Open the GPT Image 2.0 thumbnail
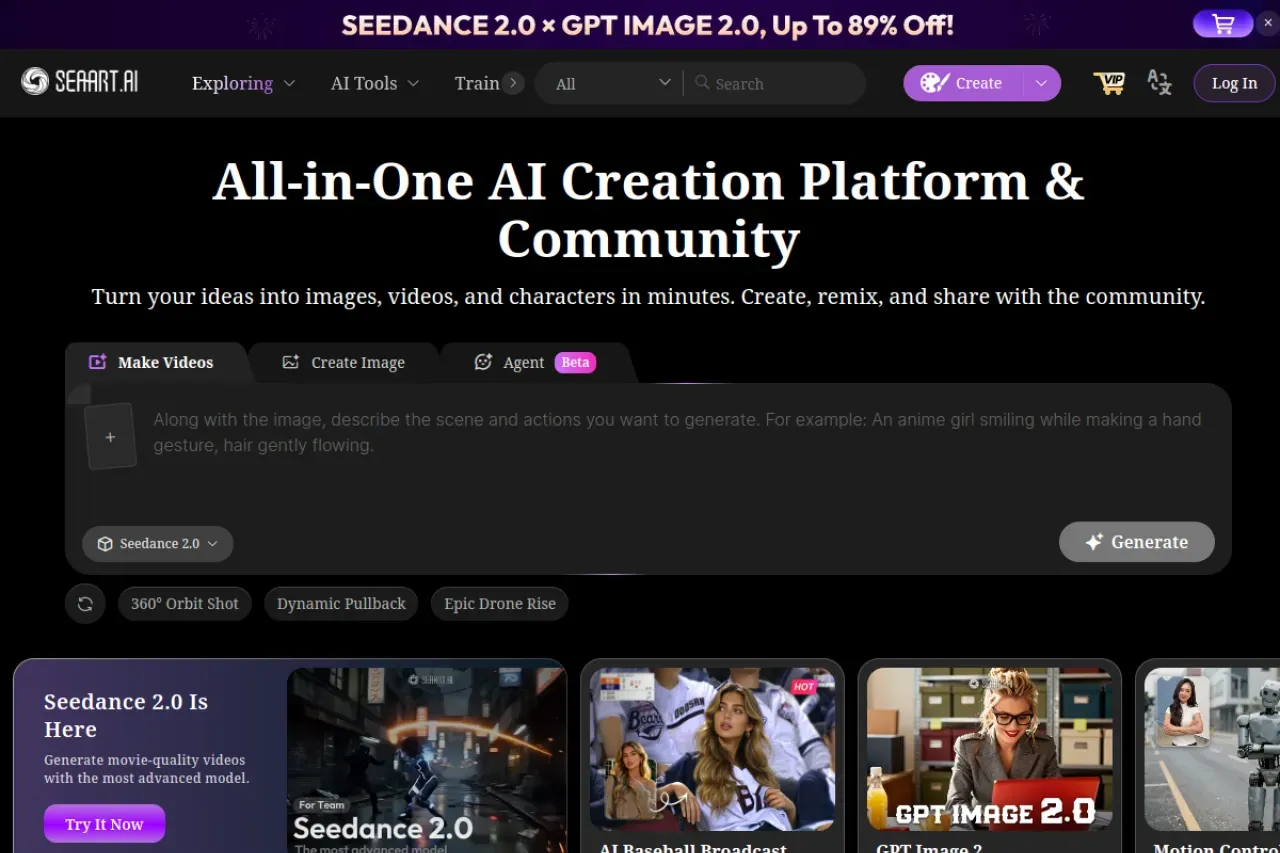 (x=990, y=749)
